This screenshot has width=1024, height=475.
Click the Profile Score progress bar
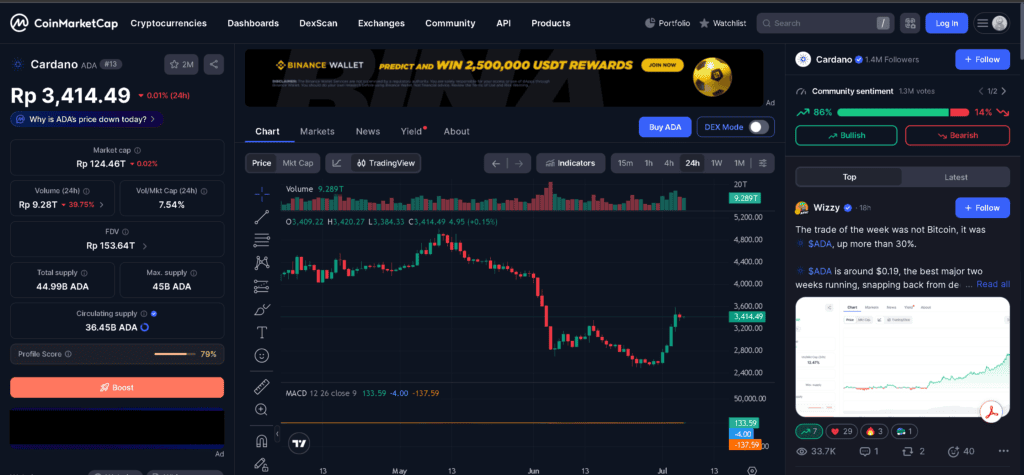tap(174, 354)
